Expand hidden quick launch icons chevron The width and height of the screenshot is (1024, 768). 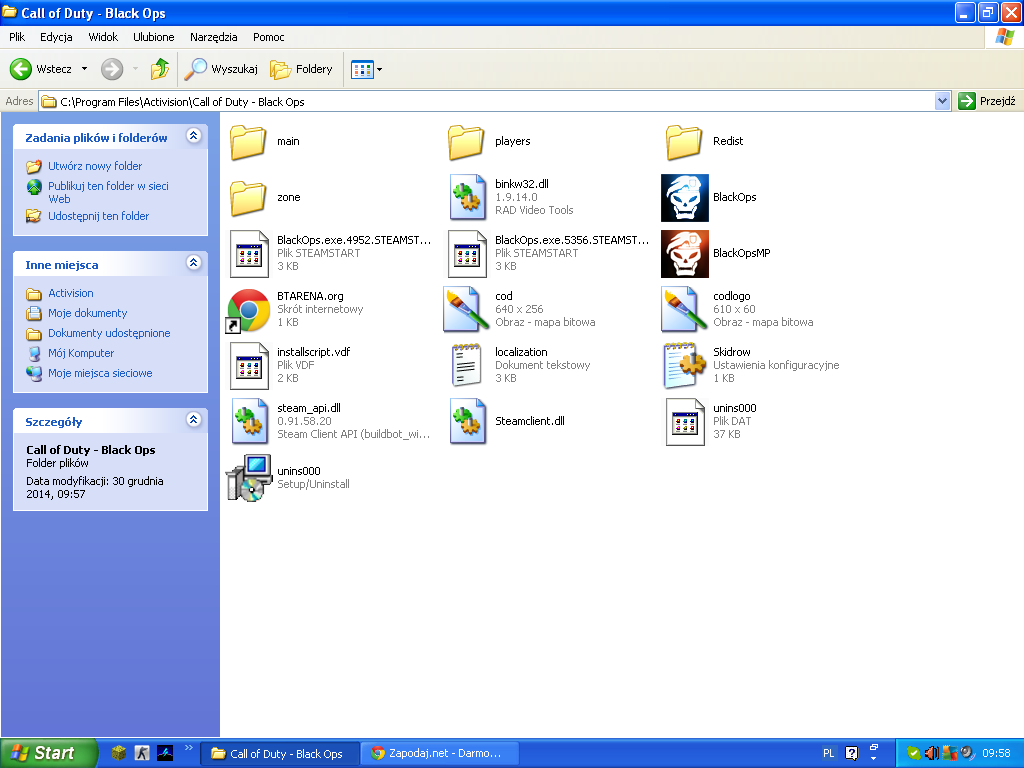click(189, 748)
